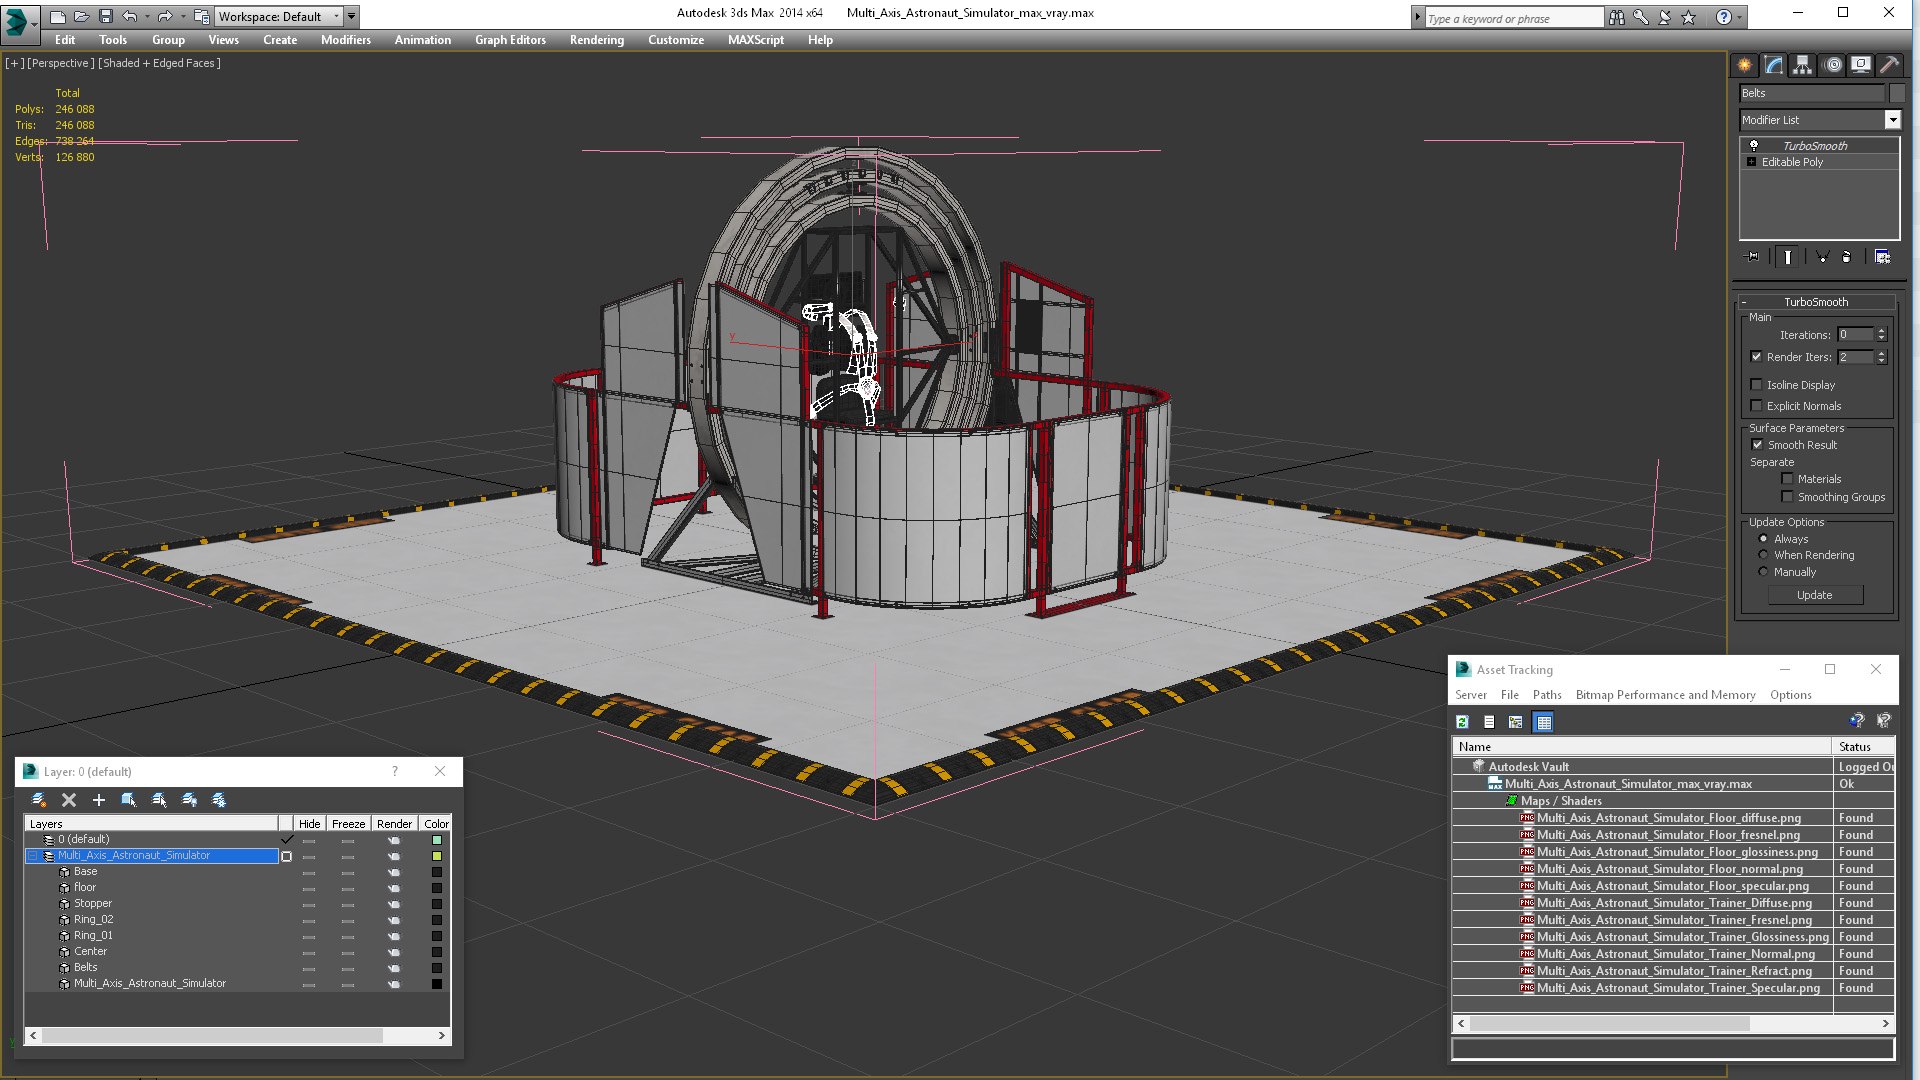Click the Project Folder icon
This screenshot has width=1920, height=1080.
pyautogui.click(x=202, y=16)
